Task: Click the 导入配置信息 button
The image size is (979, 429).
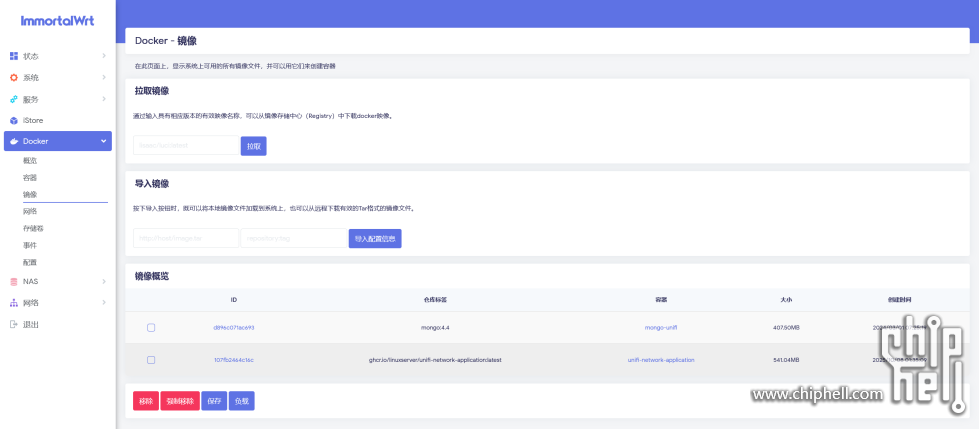Action: click(375, 239)
